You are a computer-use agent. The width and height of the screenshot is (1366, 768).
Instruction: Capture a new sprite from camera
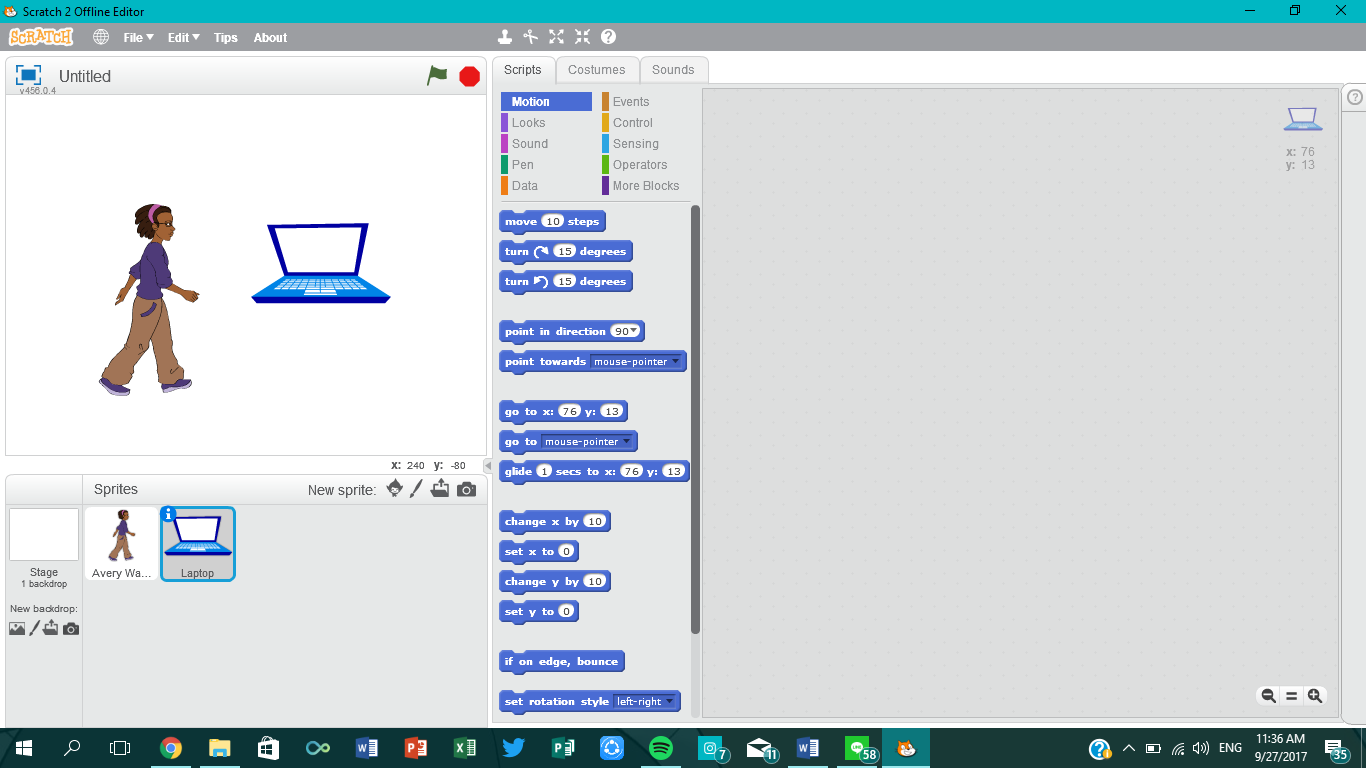(464, 489)
